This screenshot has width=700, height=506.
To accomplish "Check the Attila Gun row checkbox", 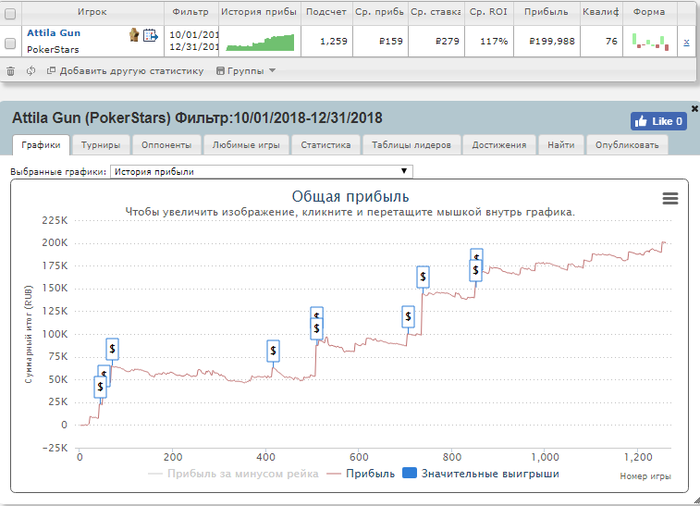I will (x=10, y=43).
